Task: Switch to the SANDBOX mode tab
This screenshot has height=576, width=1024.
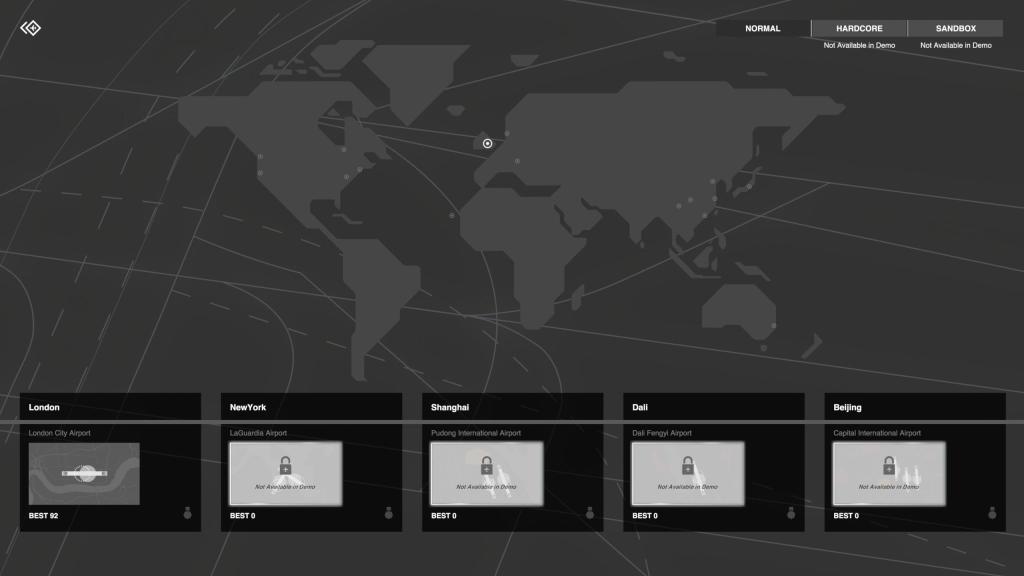Action: click(955, 29)
